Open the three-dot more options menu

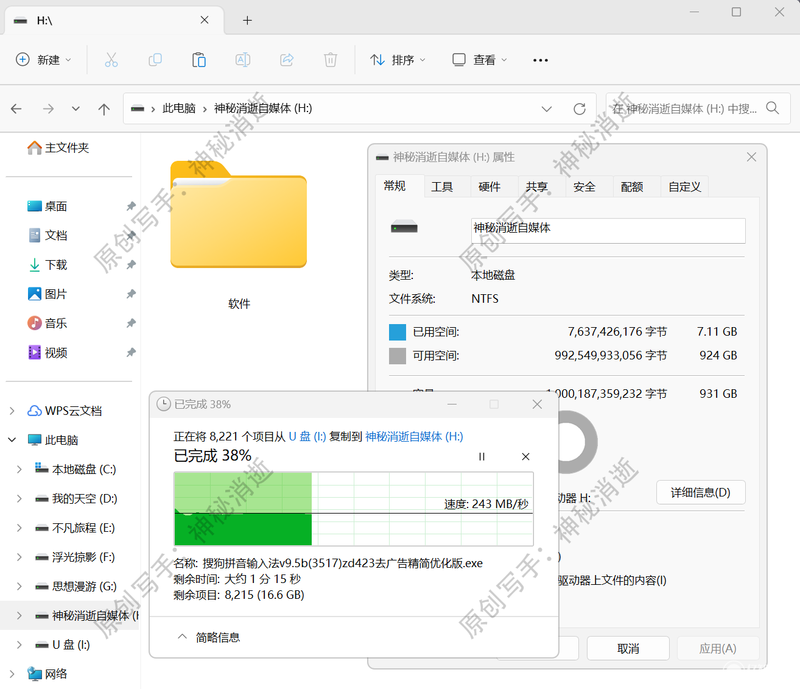coord(540,60)
